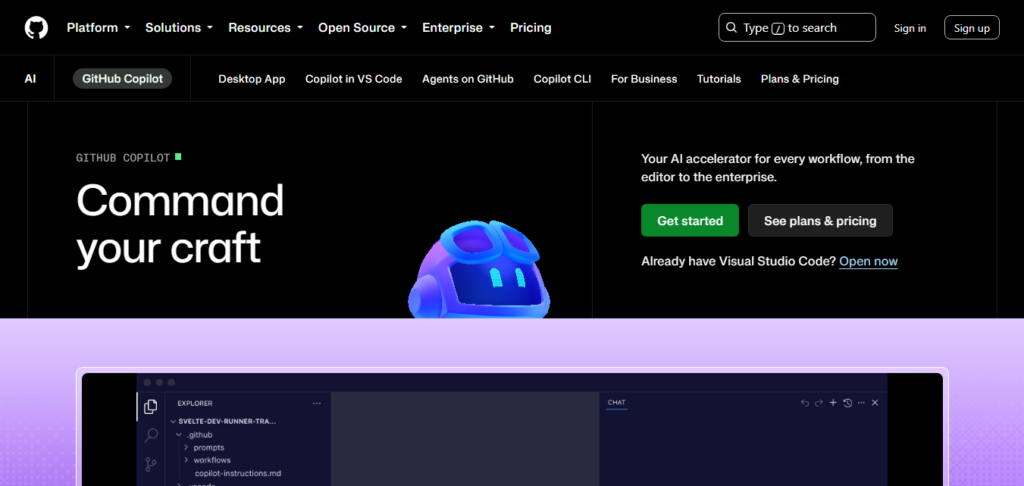
Task: Click the GITHUB COPILOT label above heading
Action: point(123,158)
